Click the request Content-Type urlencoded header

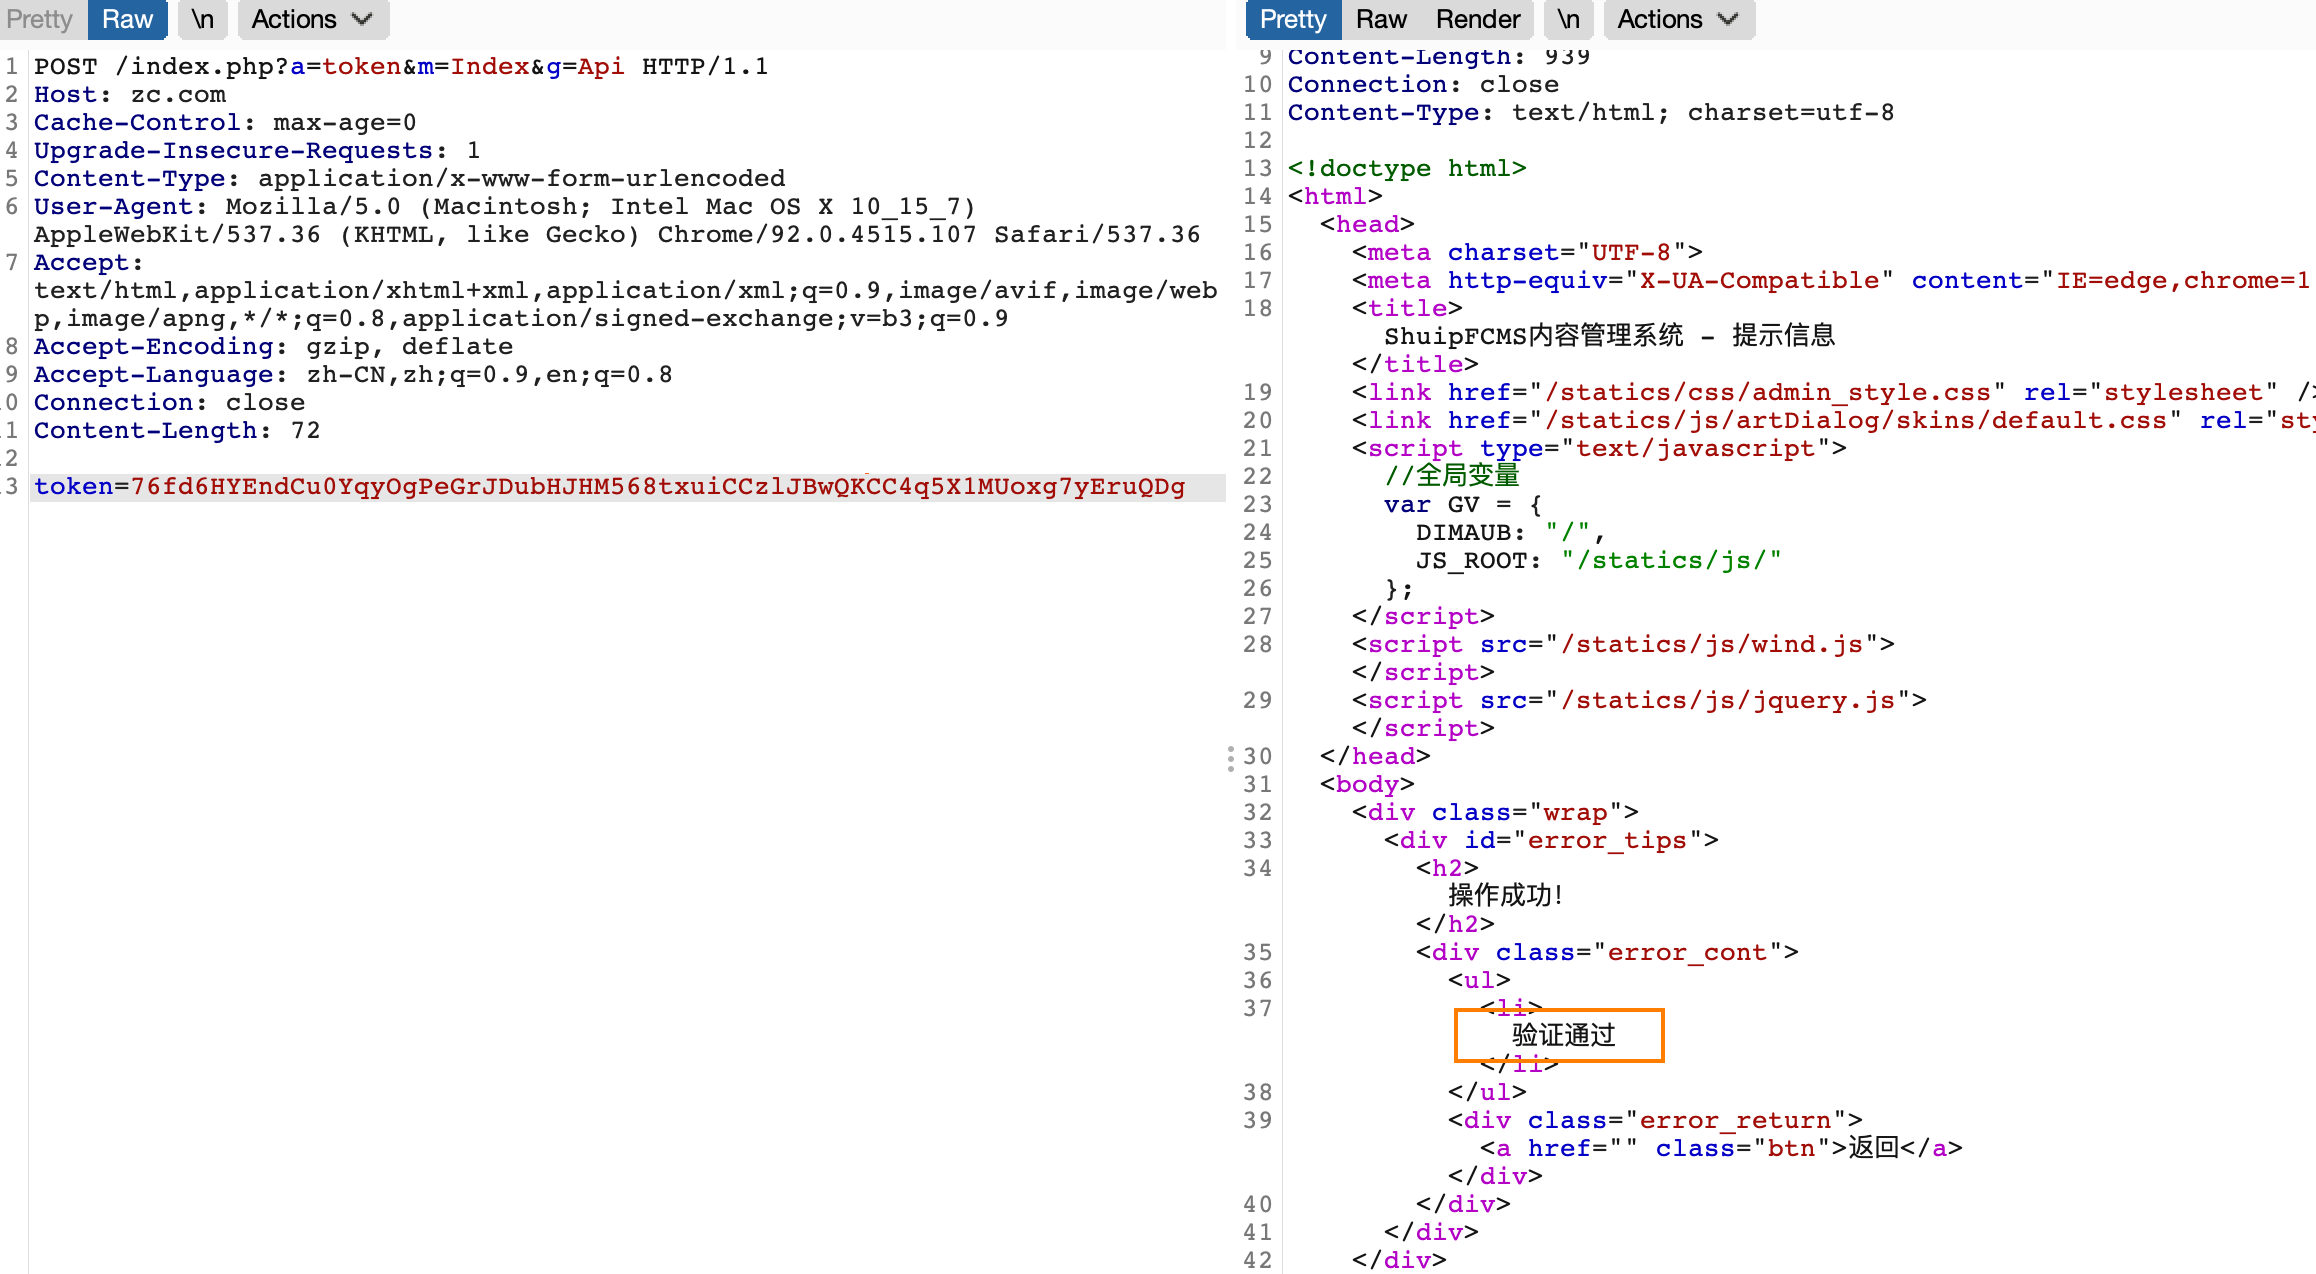click(410, 179)
